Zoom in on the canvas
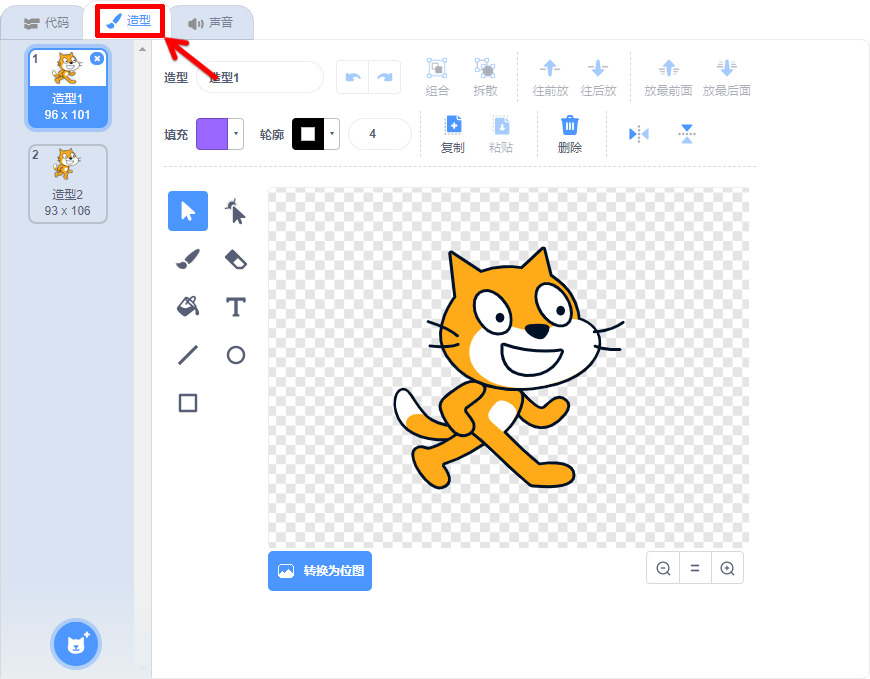Image resolution: width=870 pixels, height=679 pixels. (727, 568)
